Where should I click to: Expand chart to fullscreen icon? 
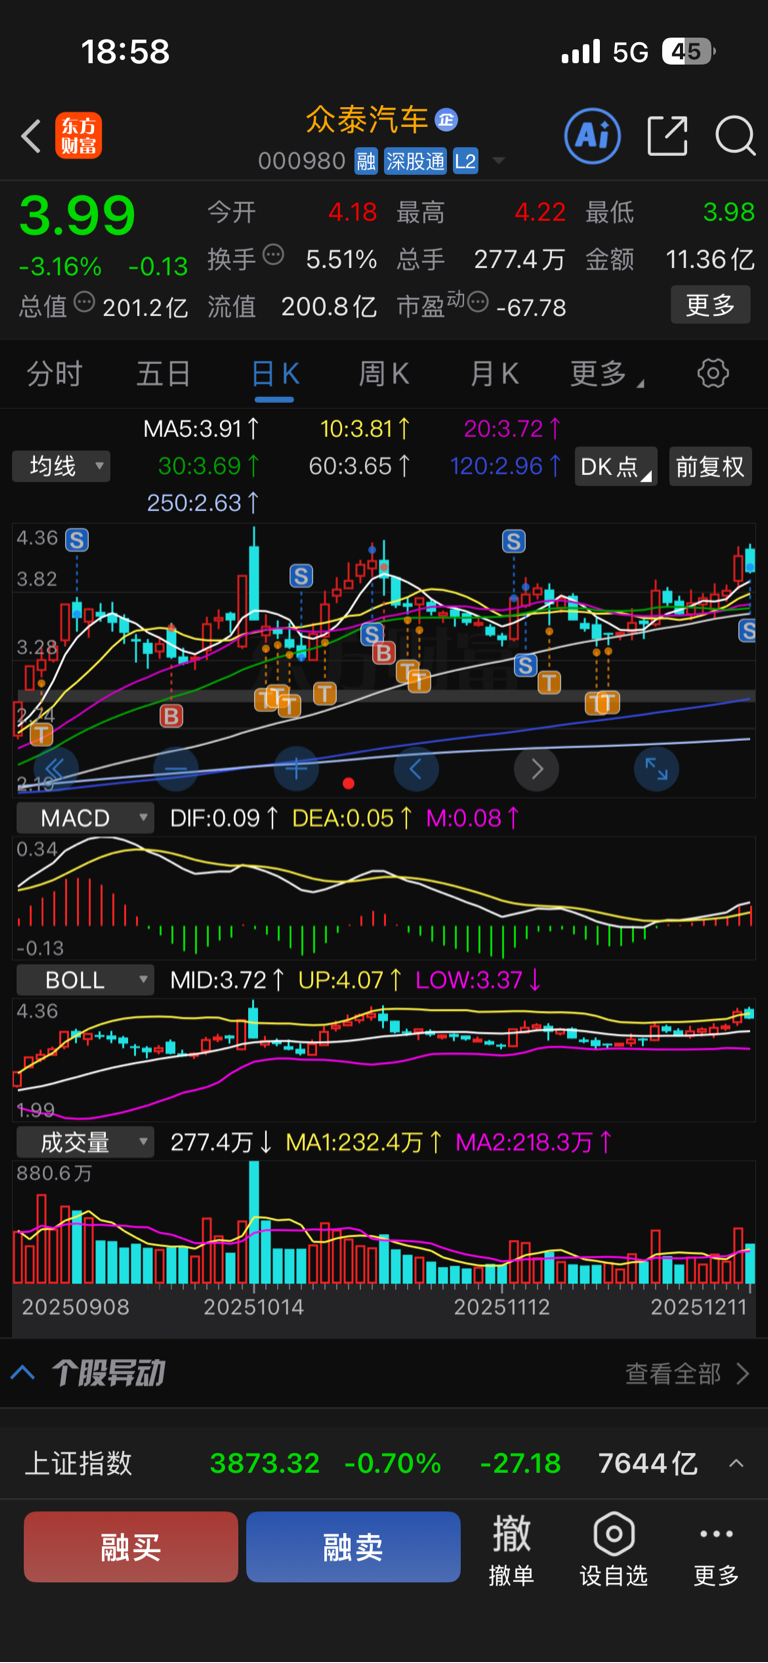657,769
